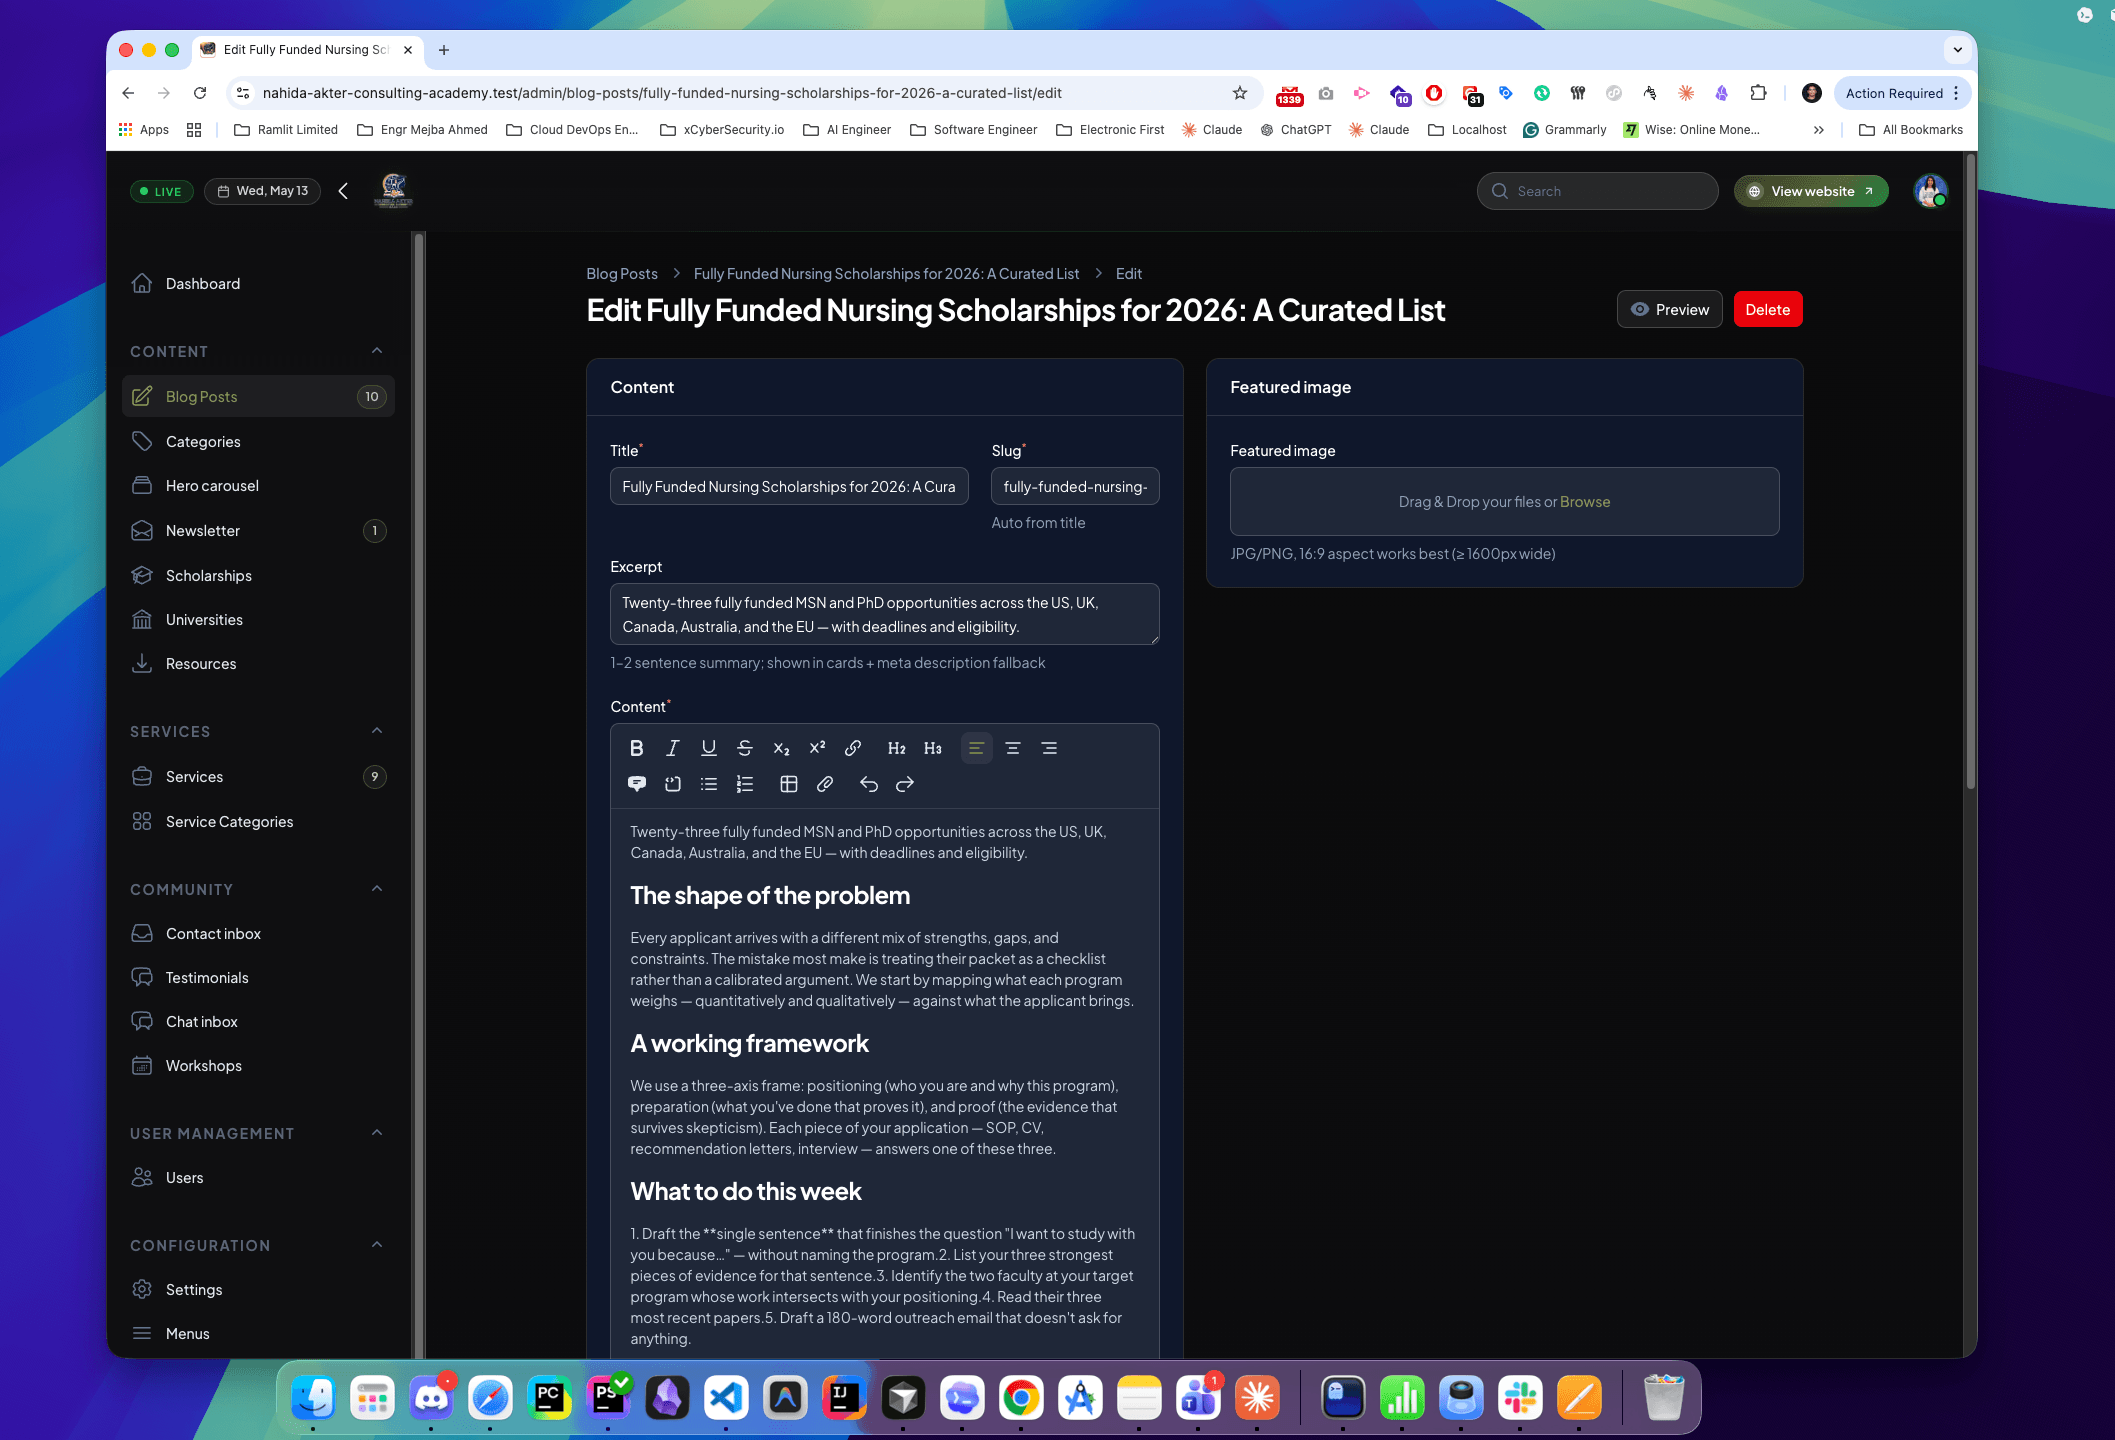
Task: Open Newsletter in the sidebar
Action: (x=258, y=531)
